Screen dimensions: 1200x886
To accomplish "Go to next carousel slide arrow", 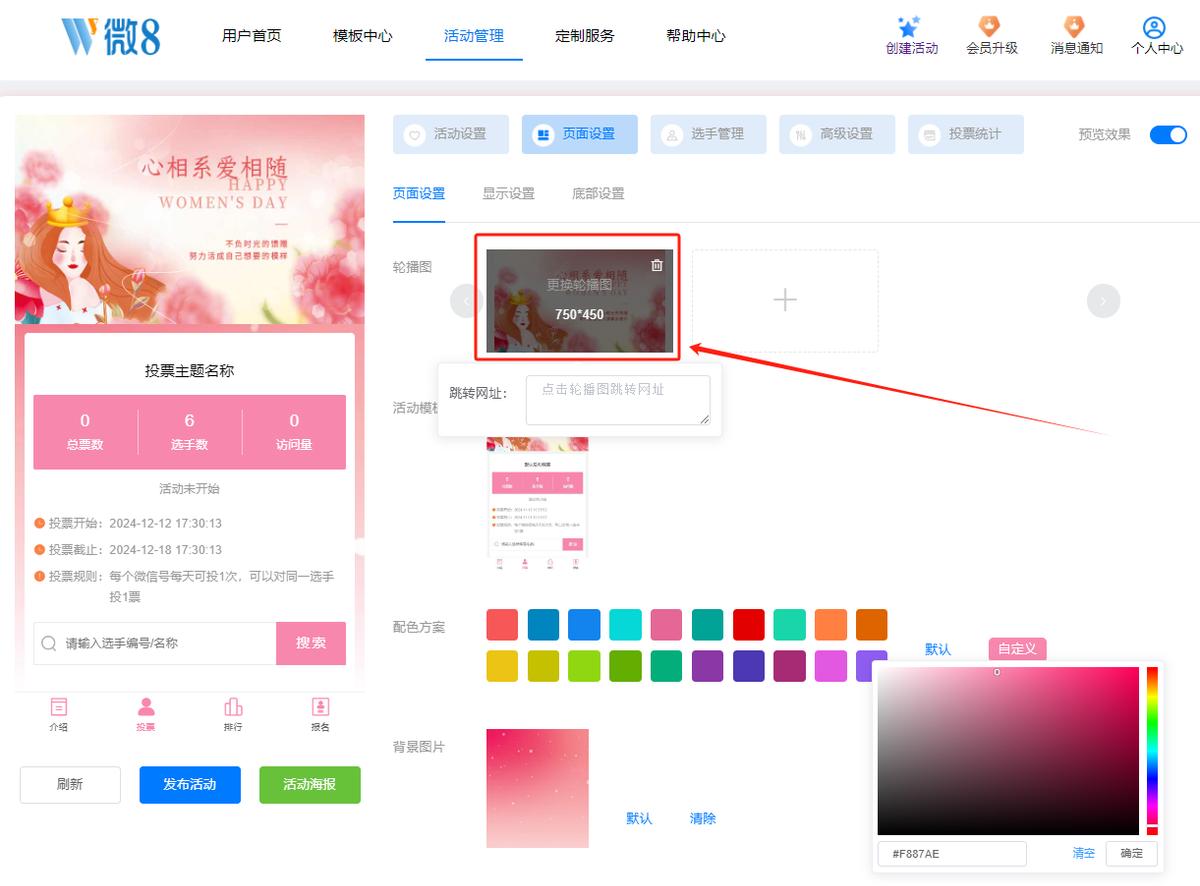I will tap(1103, 300).
